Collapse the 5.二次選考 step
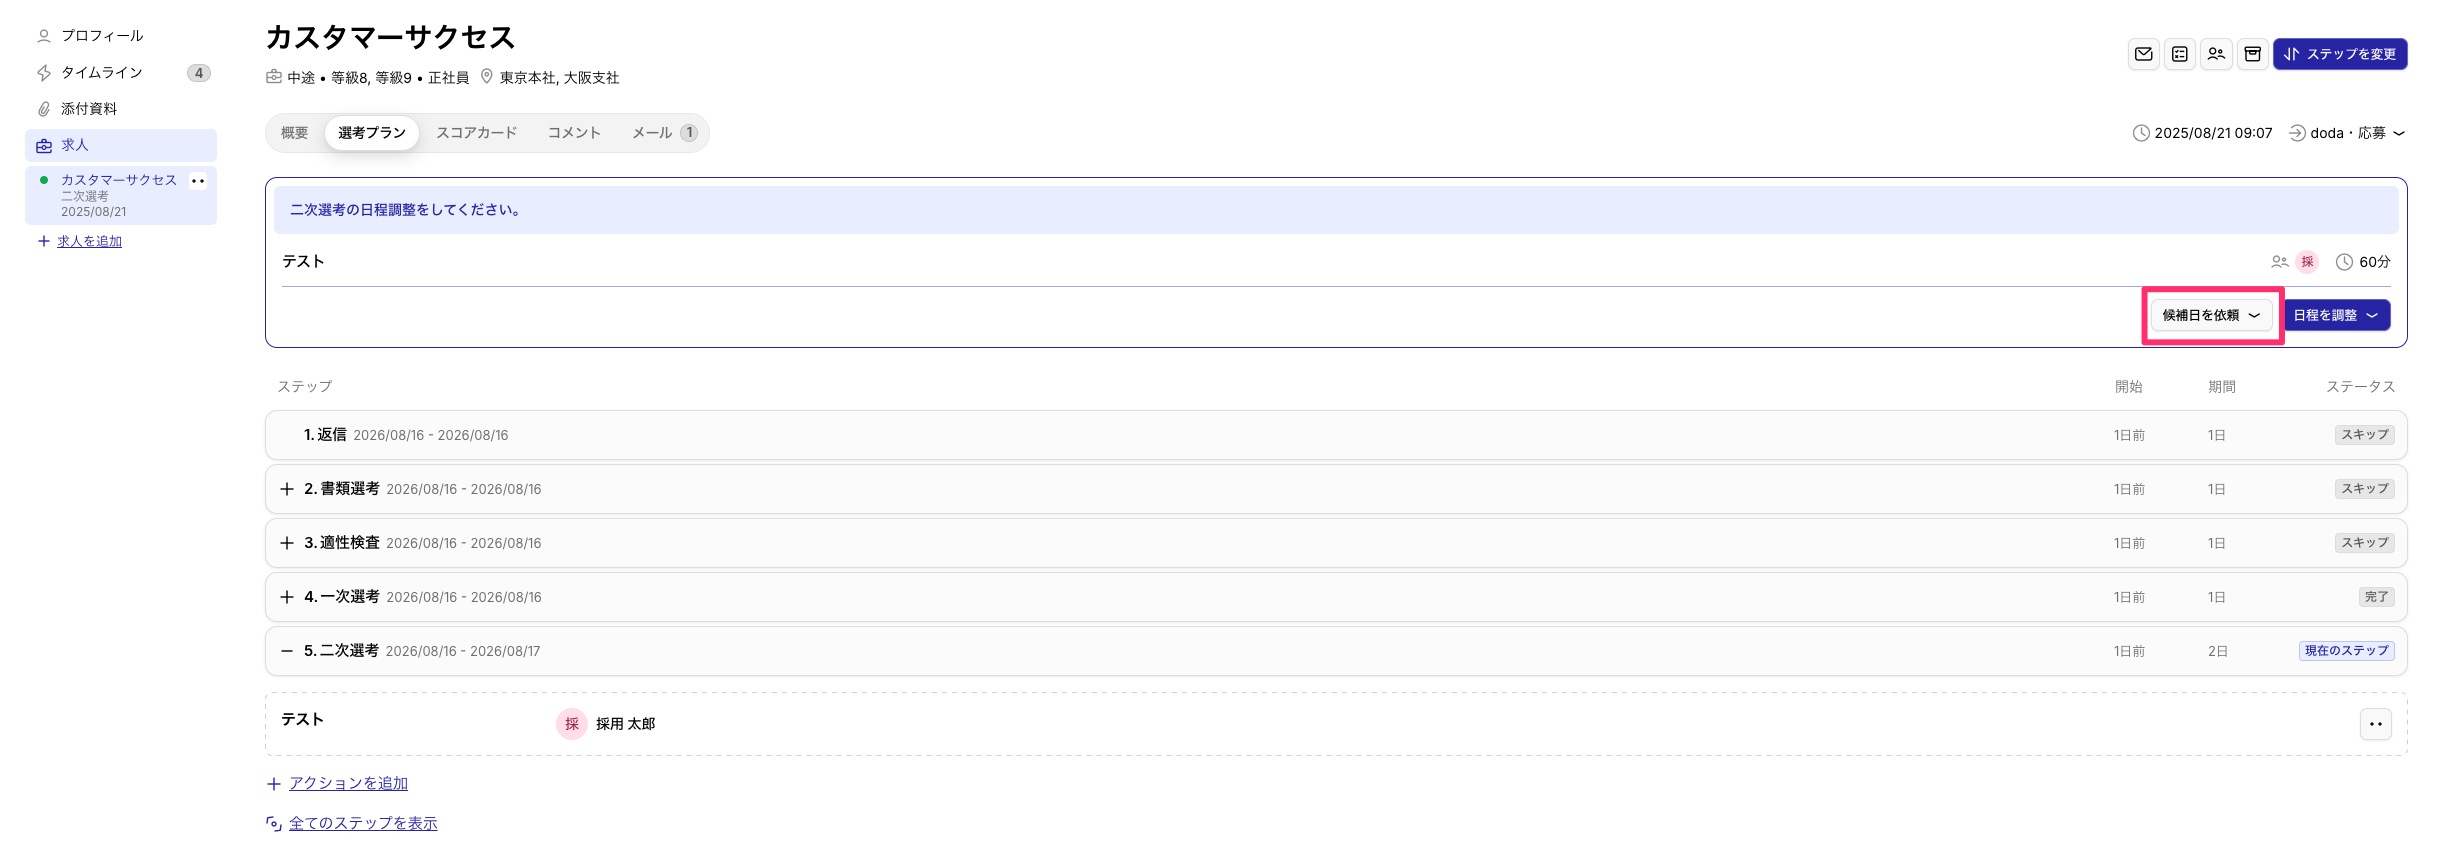This screenshot has width=2444, height=864. 287,651
